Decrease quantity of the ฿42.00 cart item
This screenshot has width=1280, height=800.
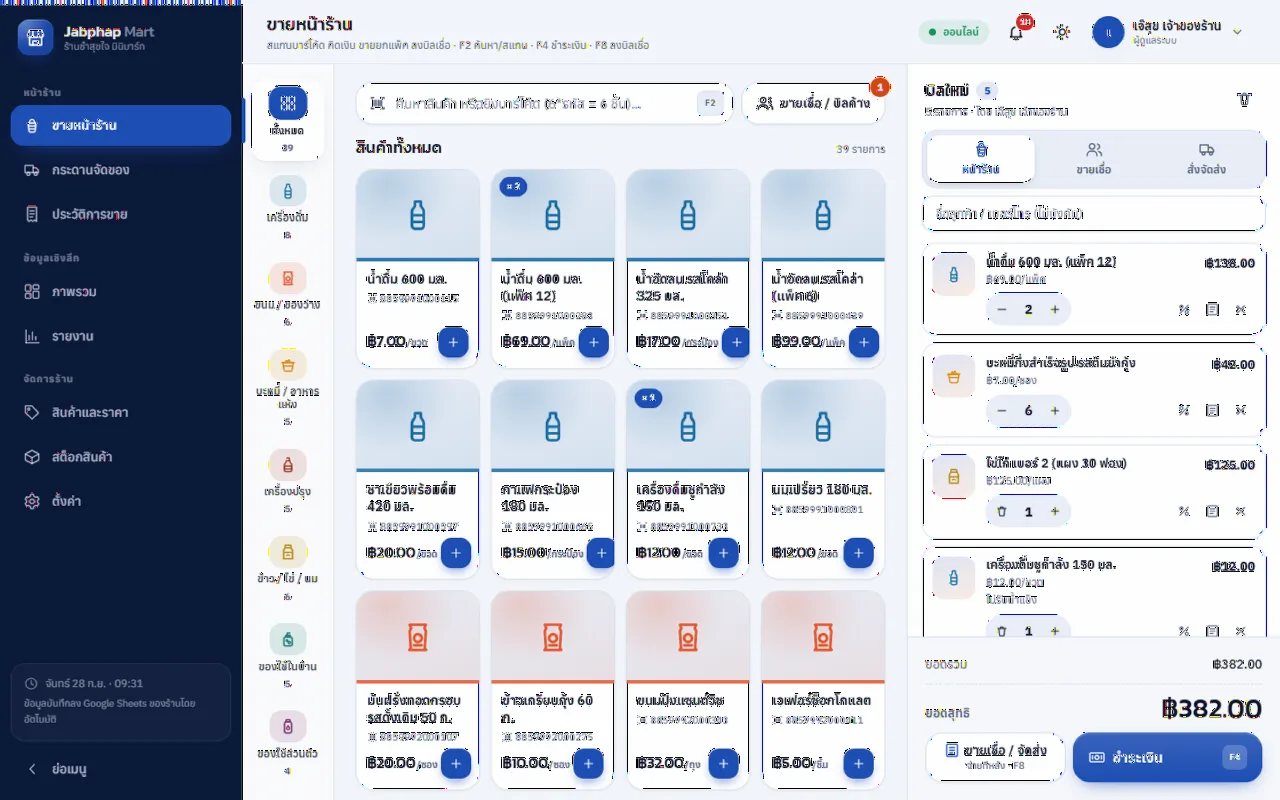click(x=1002, y=411)
